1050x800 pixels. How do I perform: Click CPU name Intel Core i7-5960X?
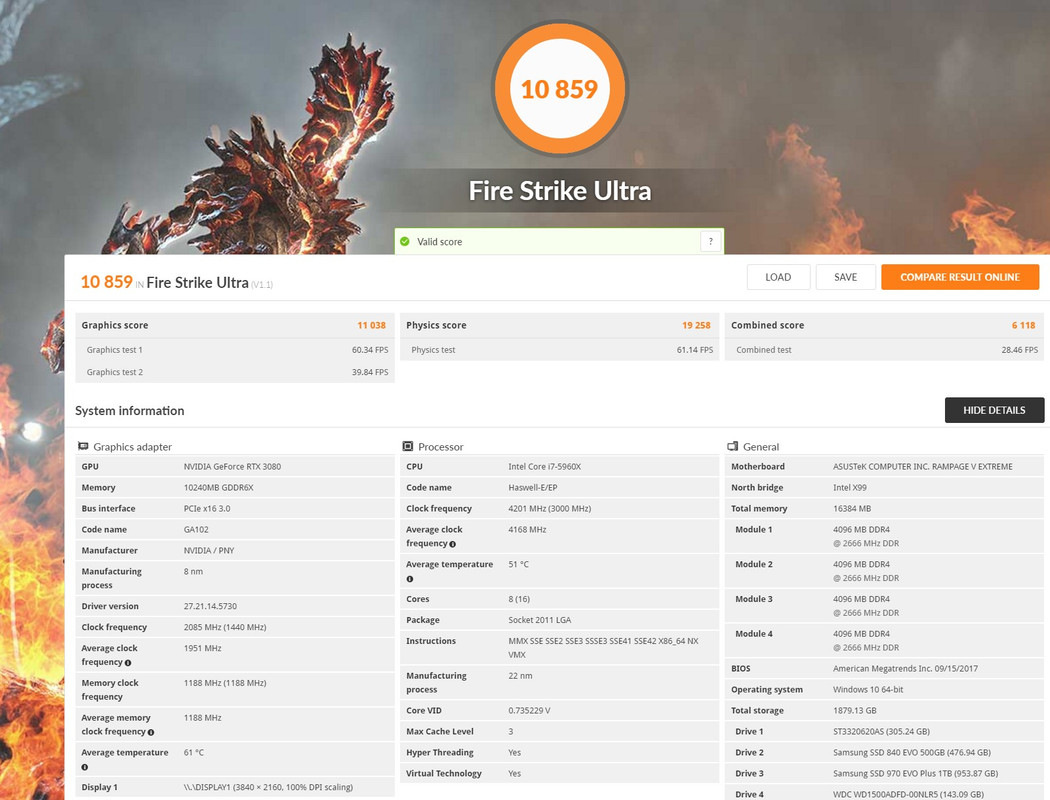(544, 467)
